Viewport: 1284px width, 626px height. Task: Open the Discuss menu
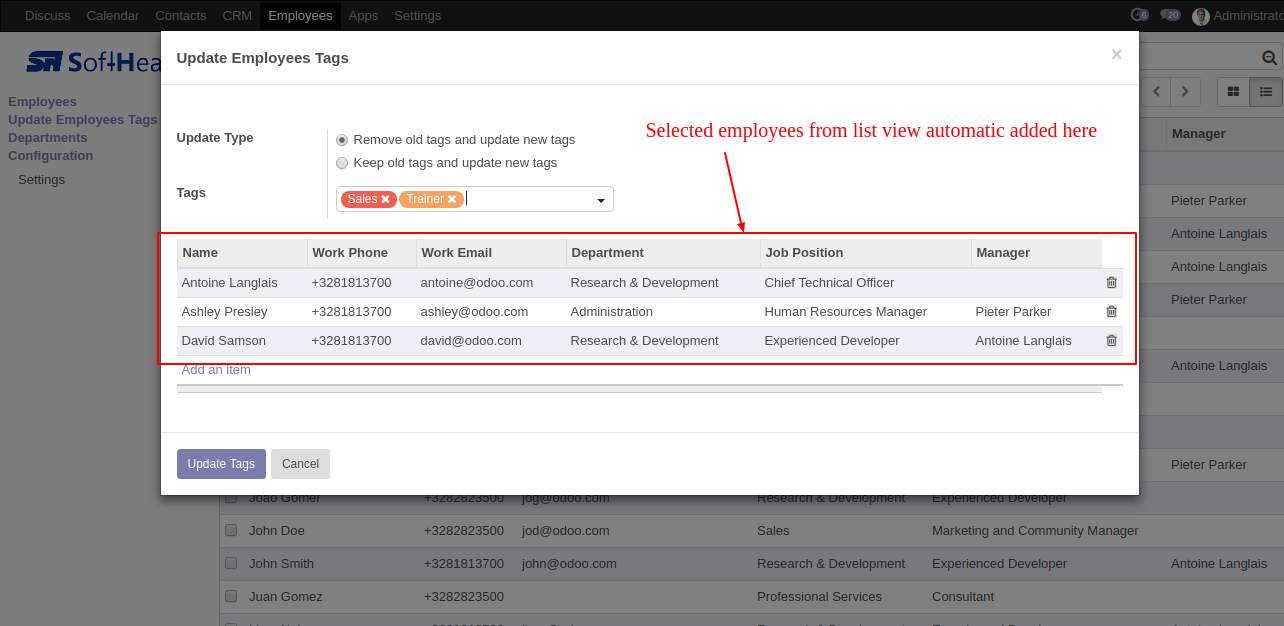[48, 15]
